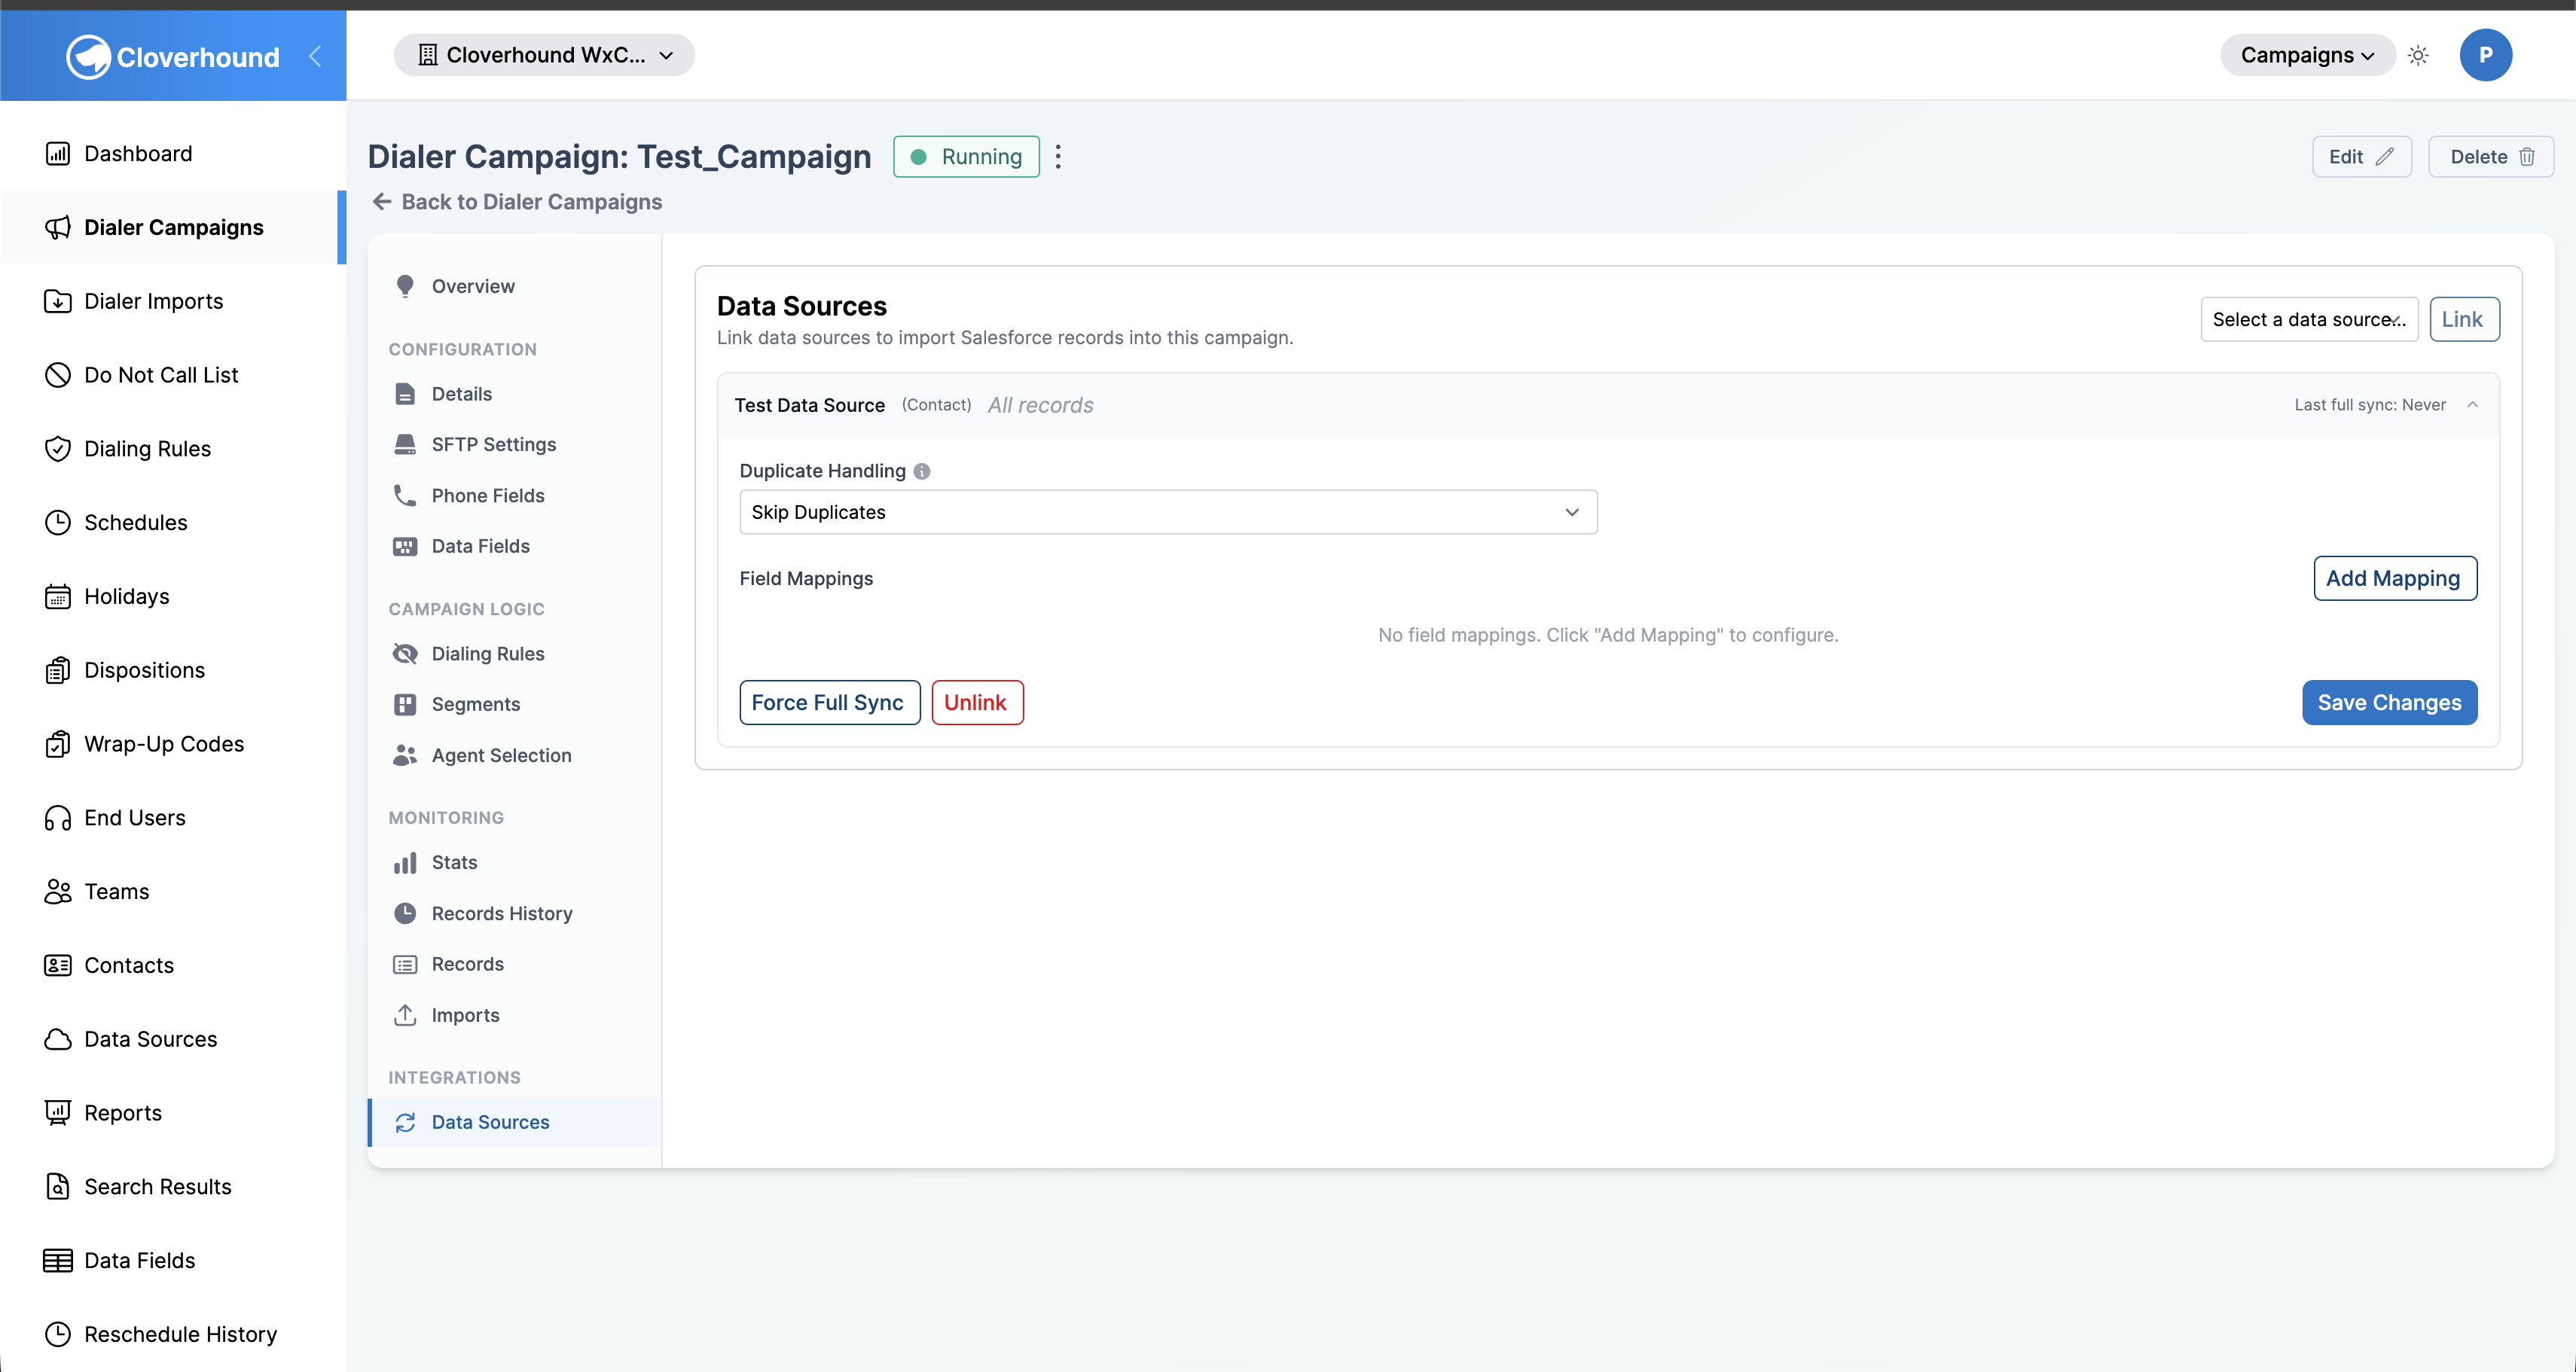Open campaign more options three-dot menu
Image resolution: width=2576 pixels, height=1372 pixels.
point(1058,157)
